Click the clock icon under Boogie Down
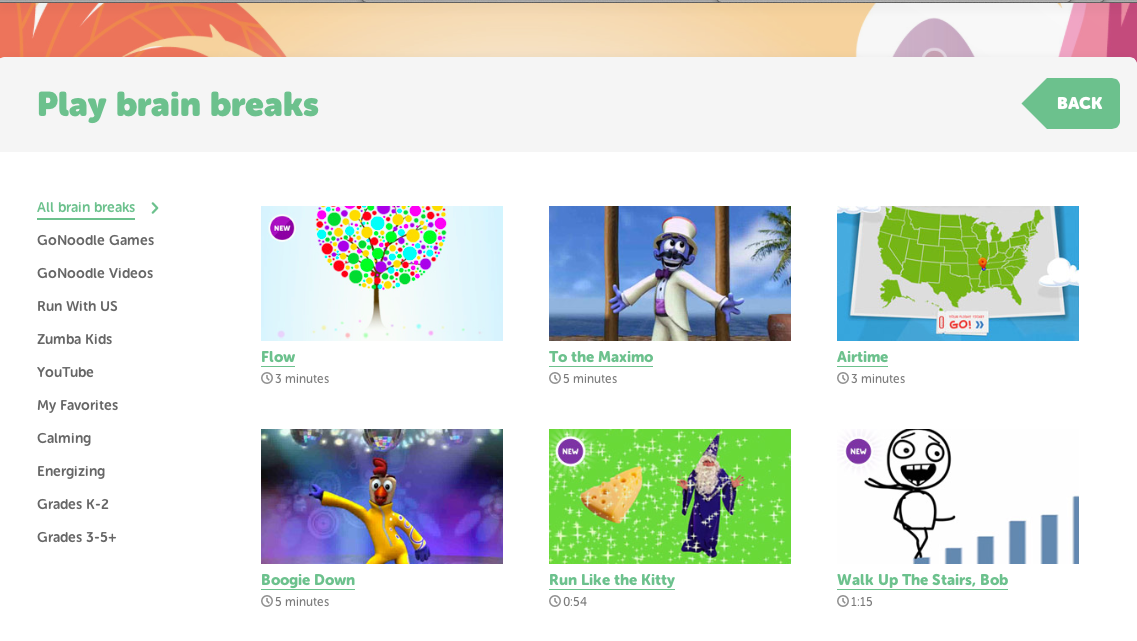Image resolution: width=1137 pixels, height=641 pixels. pyautogui.click(x=267, y=601)
